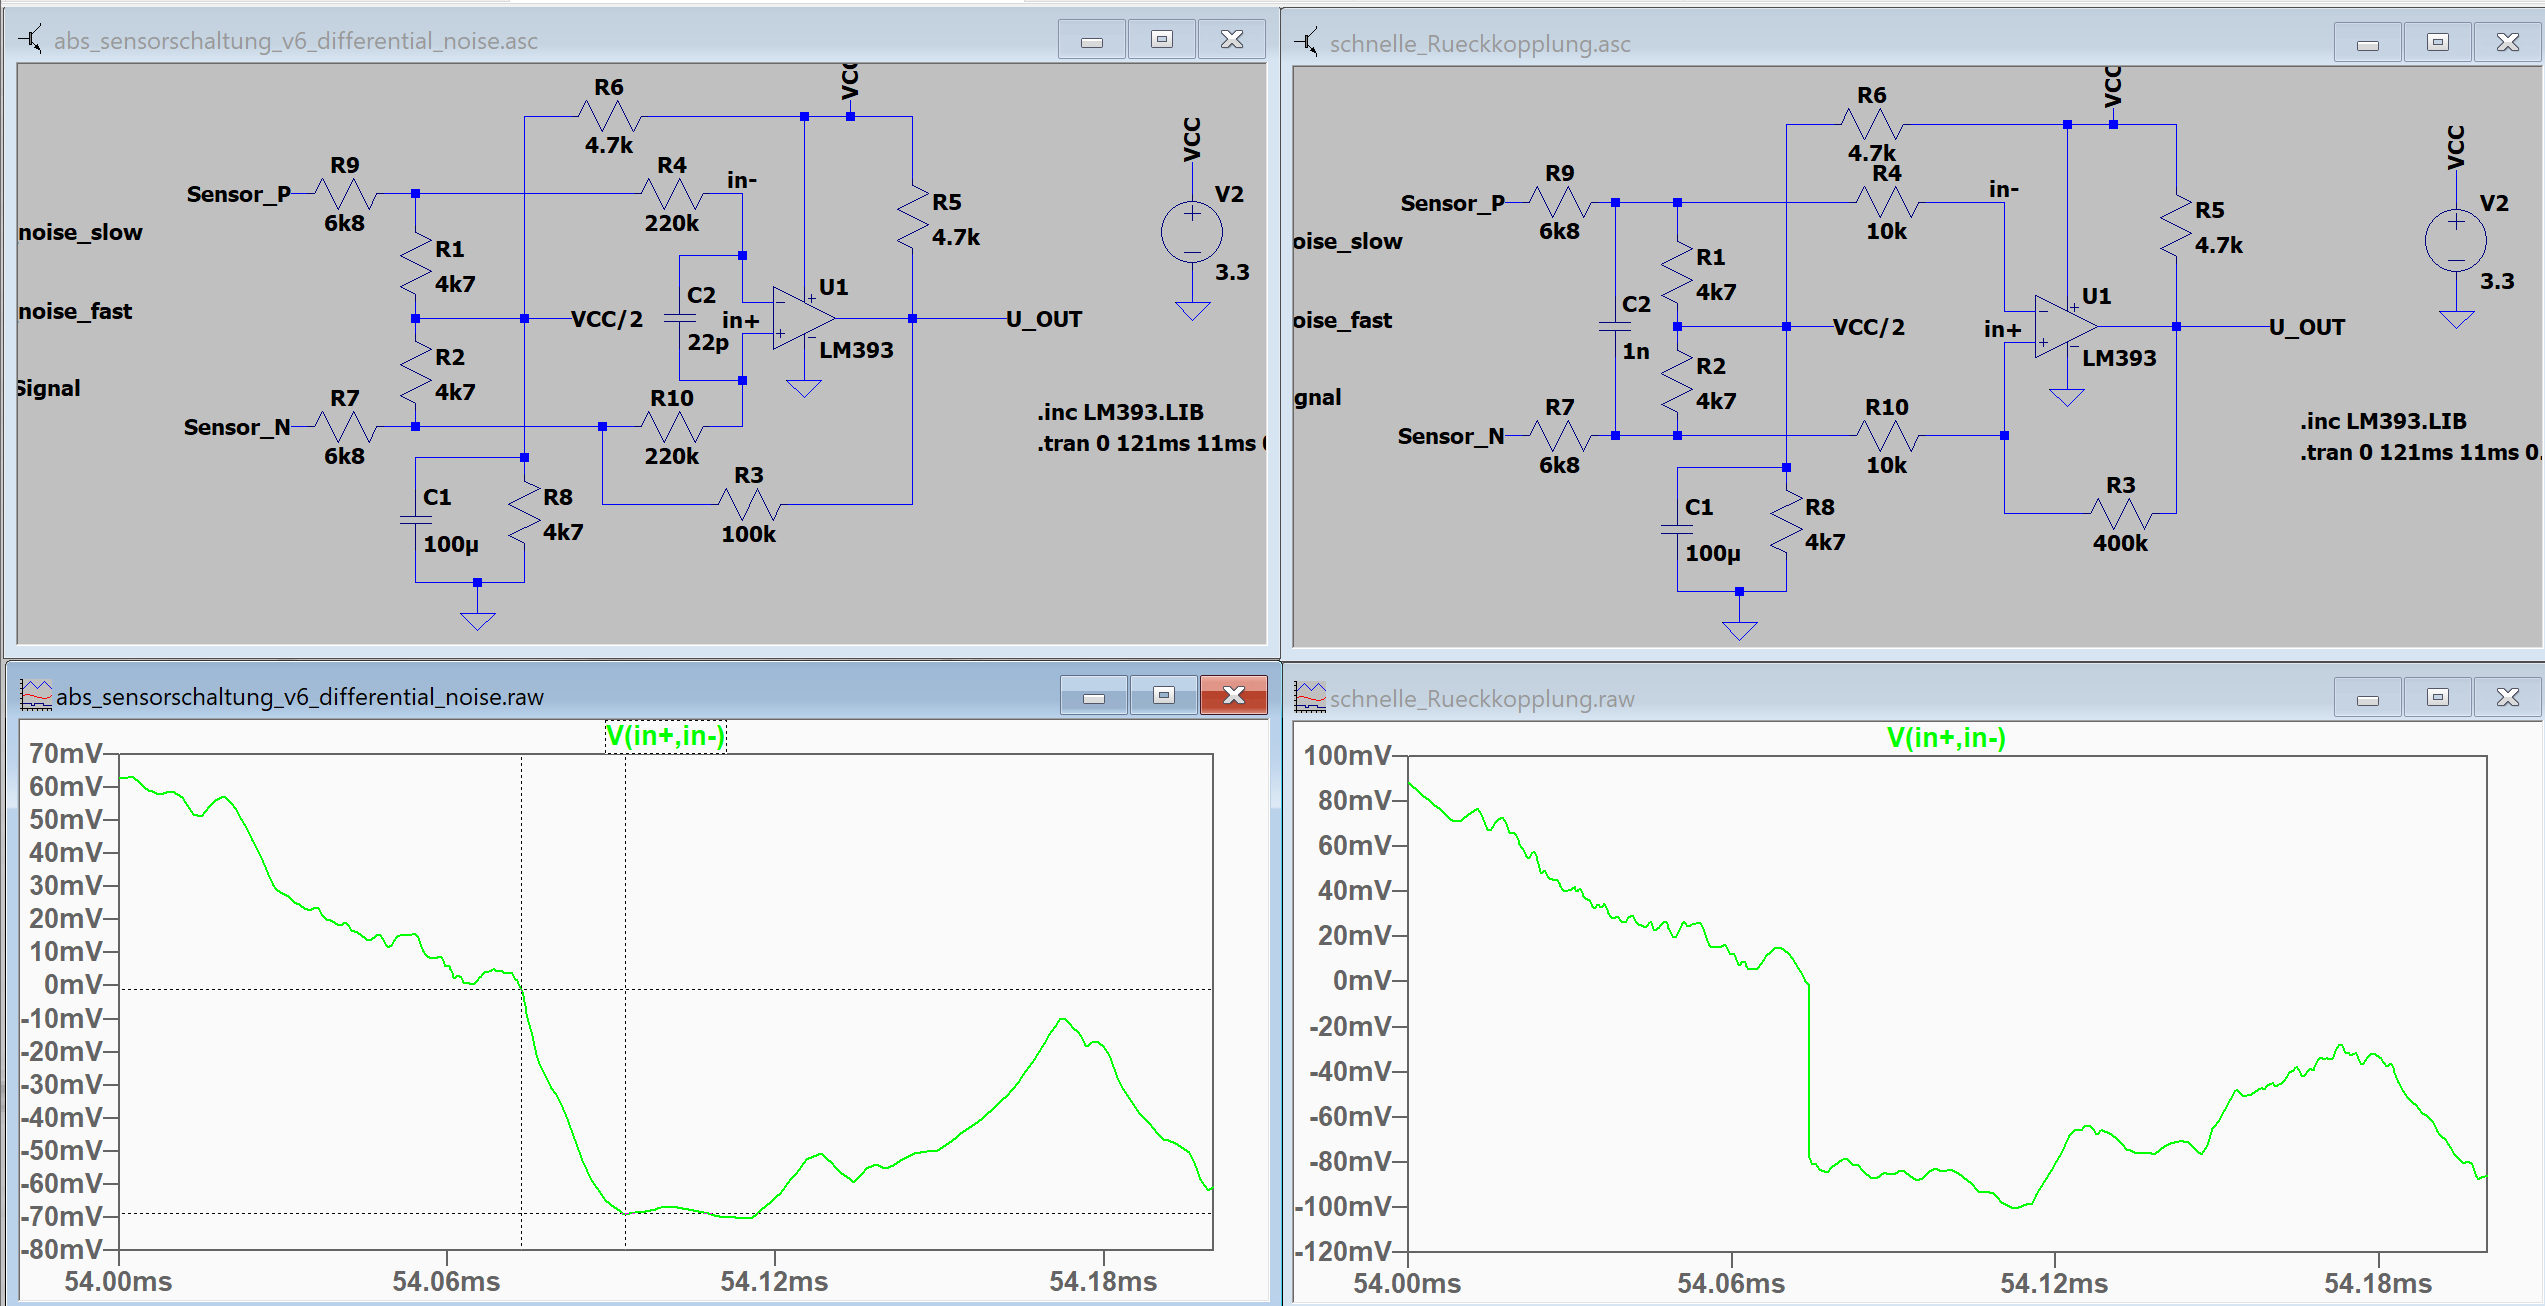The height and width of the screenshot is (1306, 2545).
Task: Click the 54.12ms time-axis label in abs_sensorschaltung plot
Action: point(774,1281)
